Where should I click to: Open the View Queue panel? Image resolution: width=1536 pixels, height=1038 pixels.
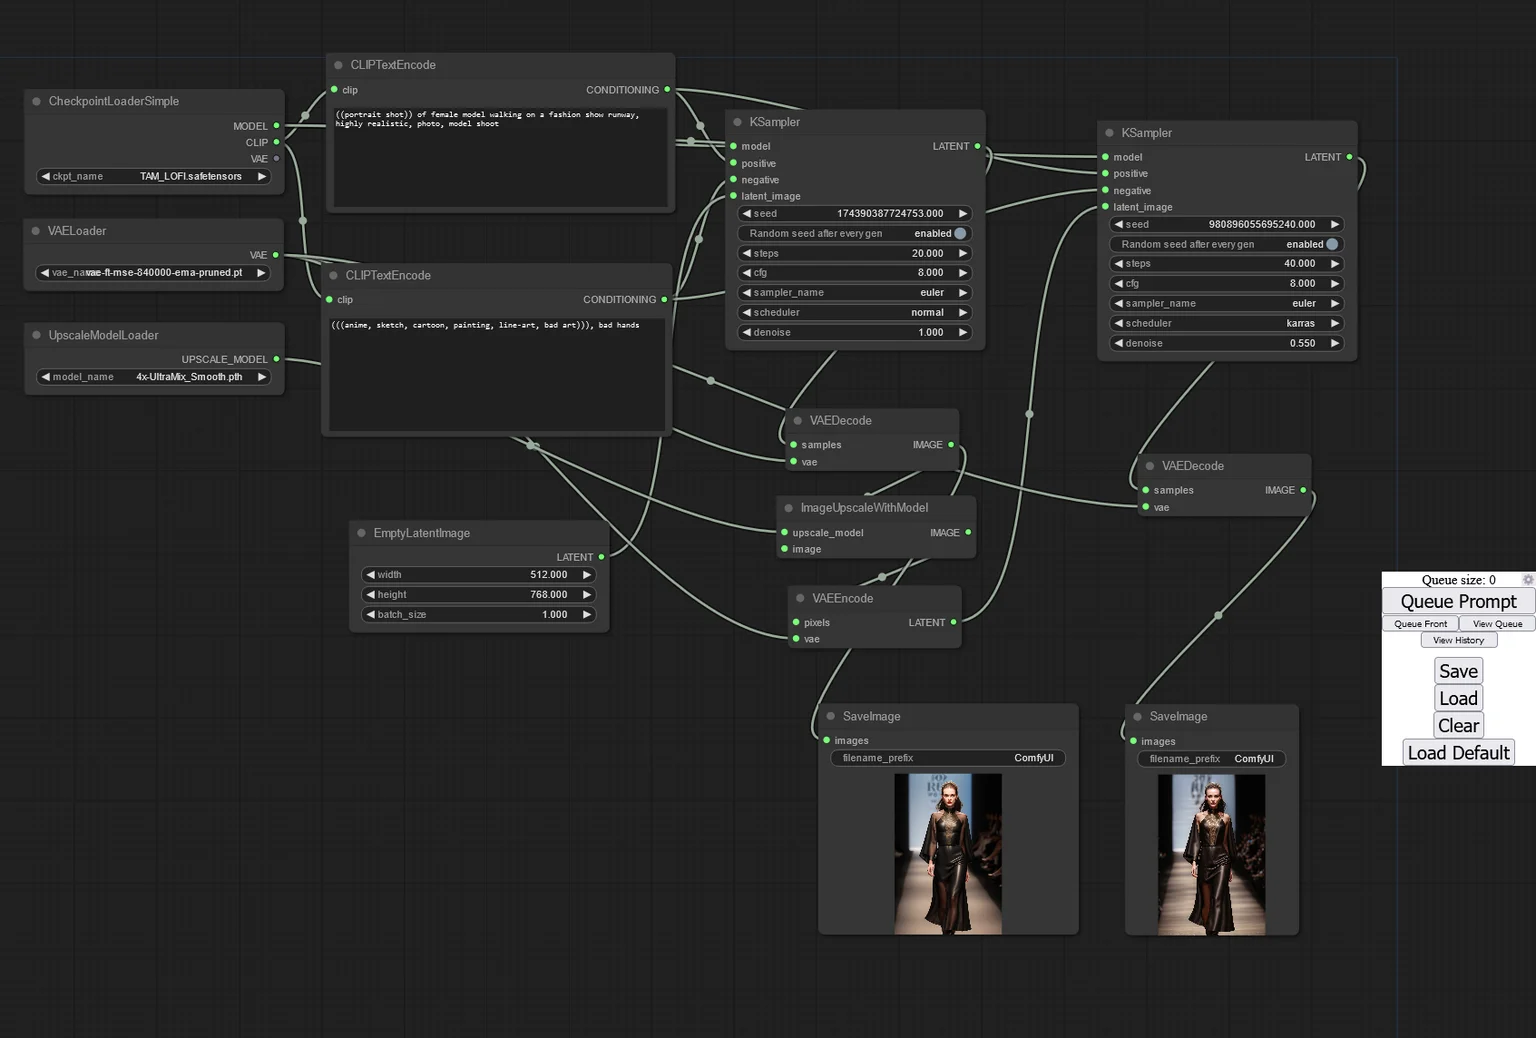tap(1497, 624)
